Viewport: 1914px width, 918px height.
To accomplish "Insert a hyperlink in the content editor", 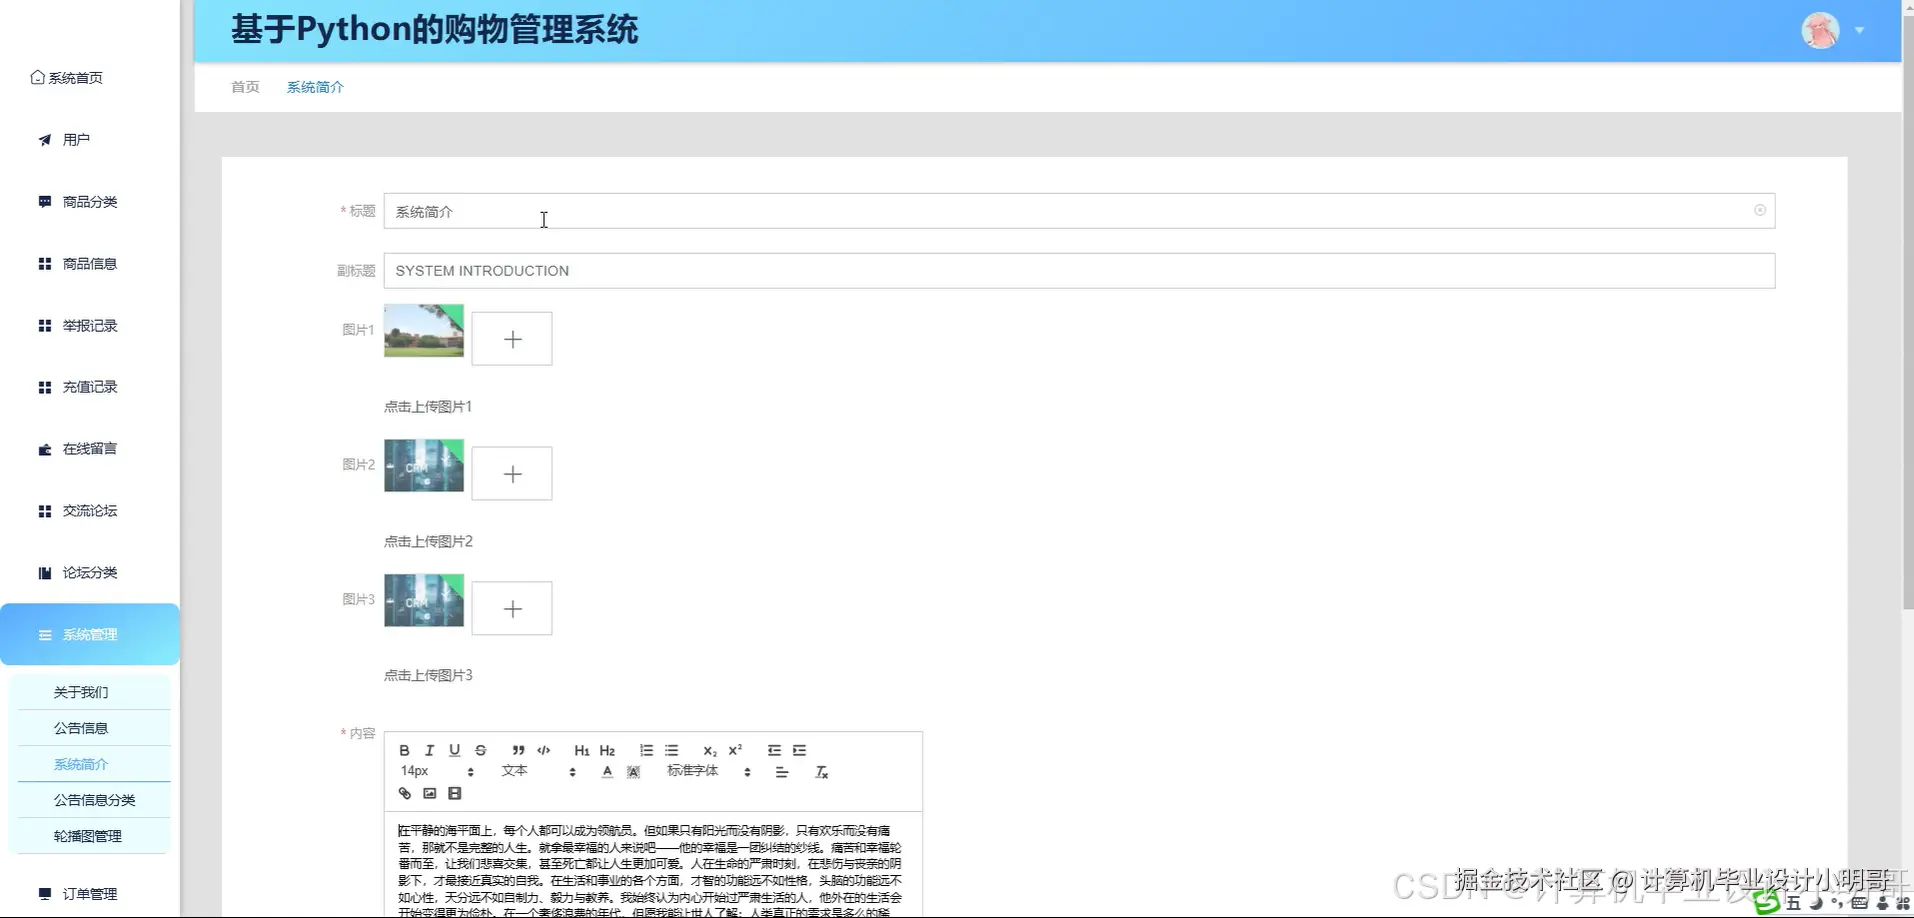I will (x=404, y=793).
